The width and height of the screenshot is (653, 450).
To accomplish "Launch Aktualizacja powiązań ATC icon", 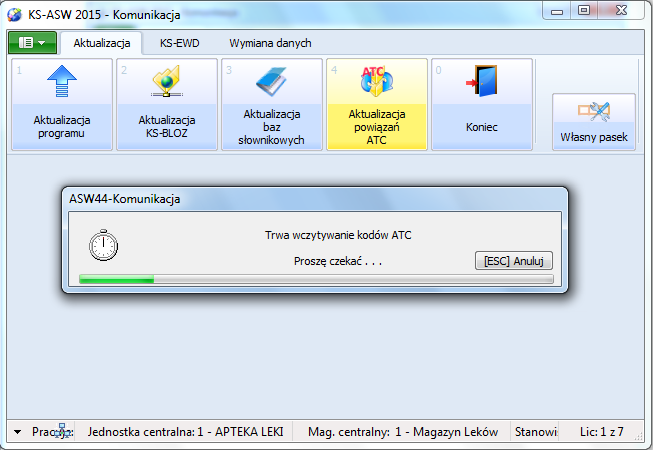I will coord(376,81).
